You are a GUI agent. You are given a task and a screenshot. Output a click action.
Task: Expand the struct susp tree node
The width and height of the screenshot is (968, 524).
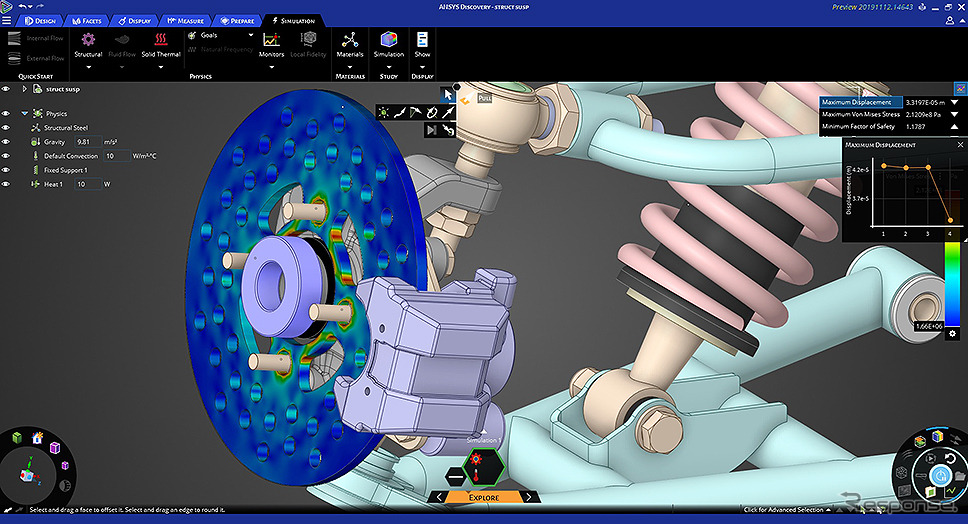coord(24,89)
